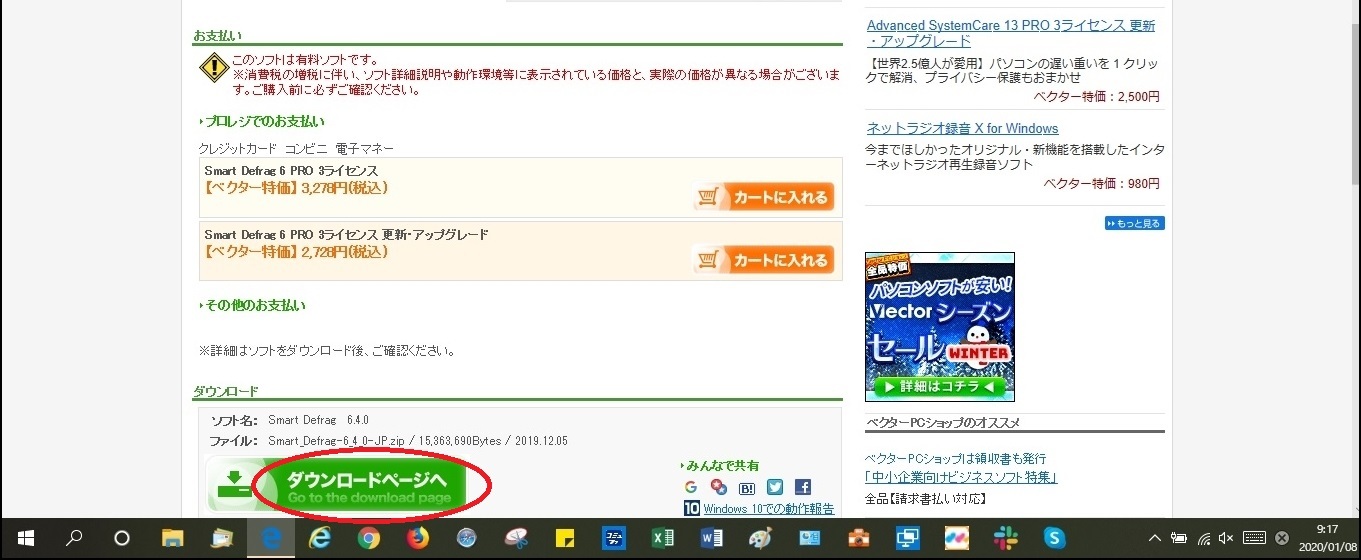Click the もっと見る button
The image size is (1361, 560).
pos(1135,223)
